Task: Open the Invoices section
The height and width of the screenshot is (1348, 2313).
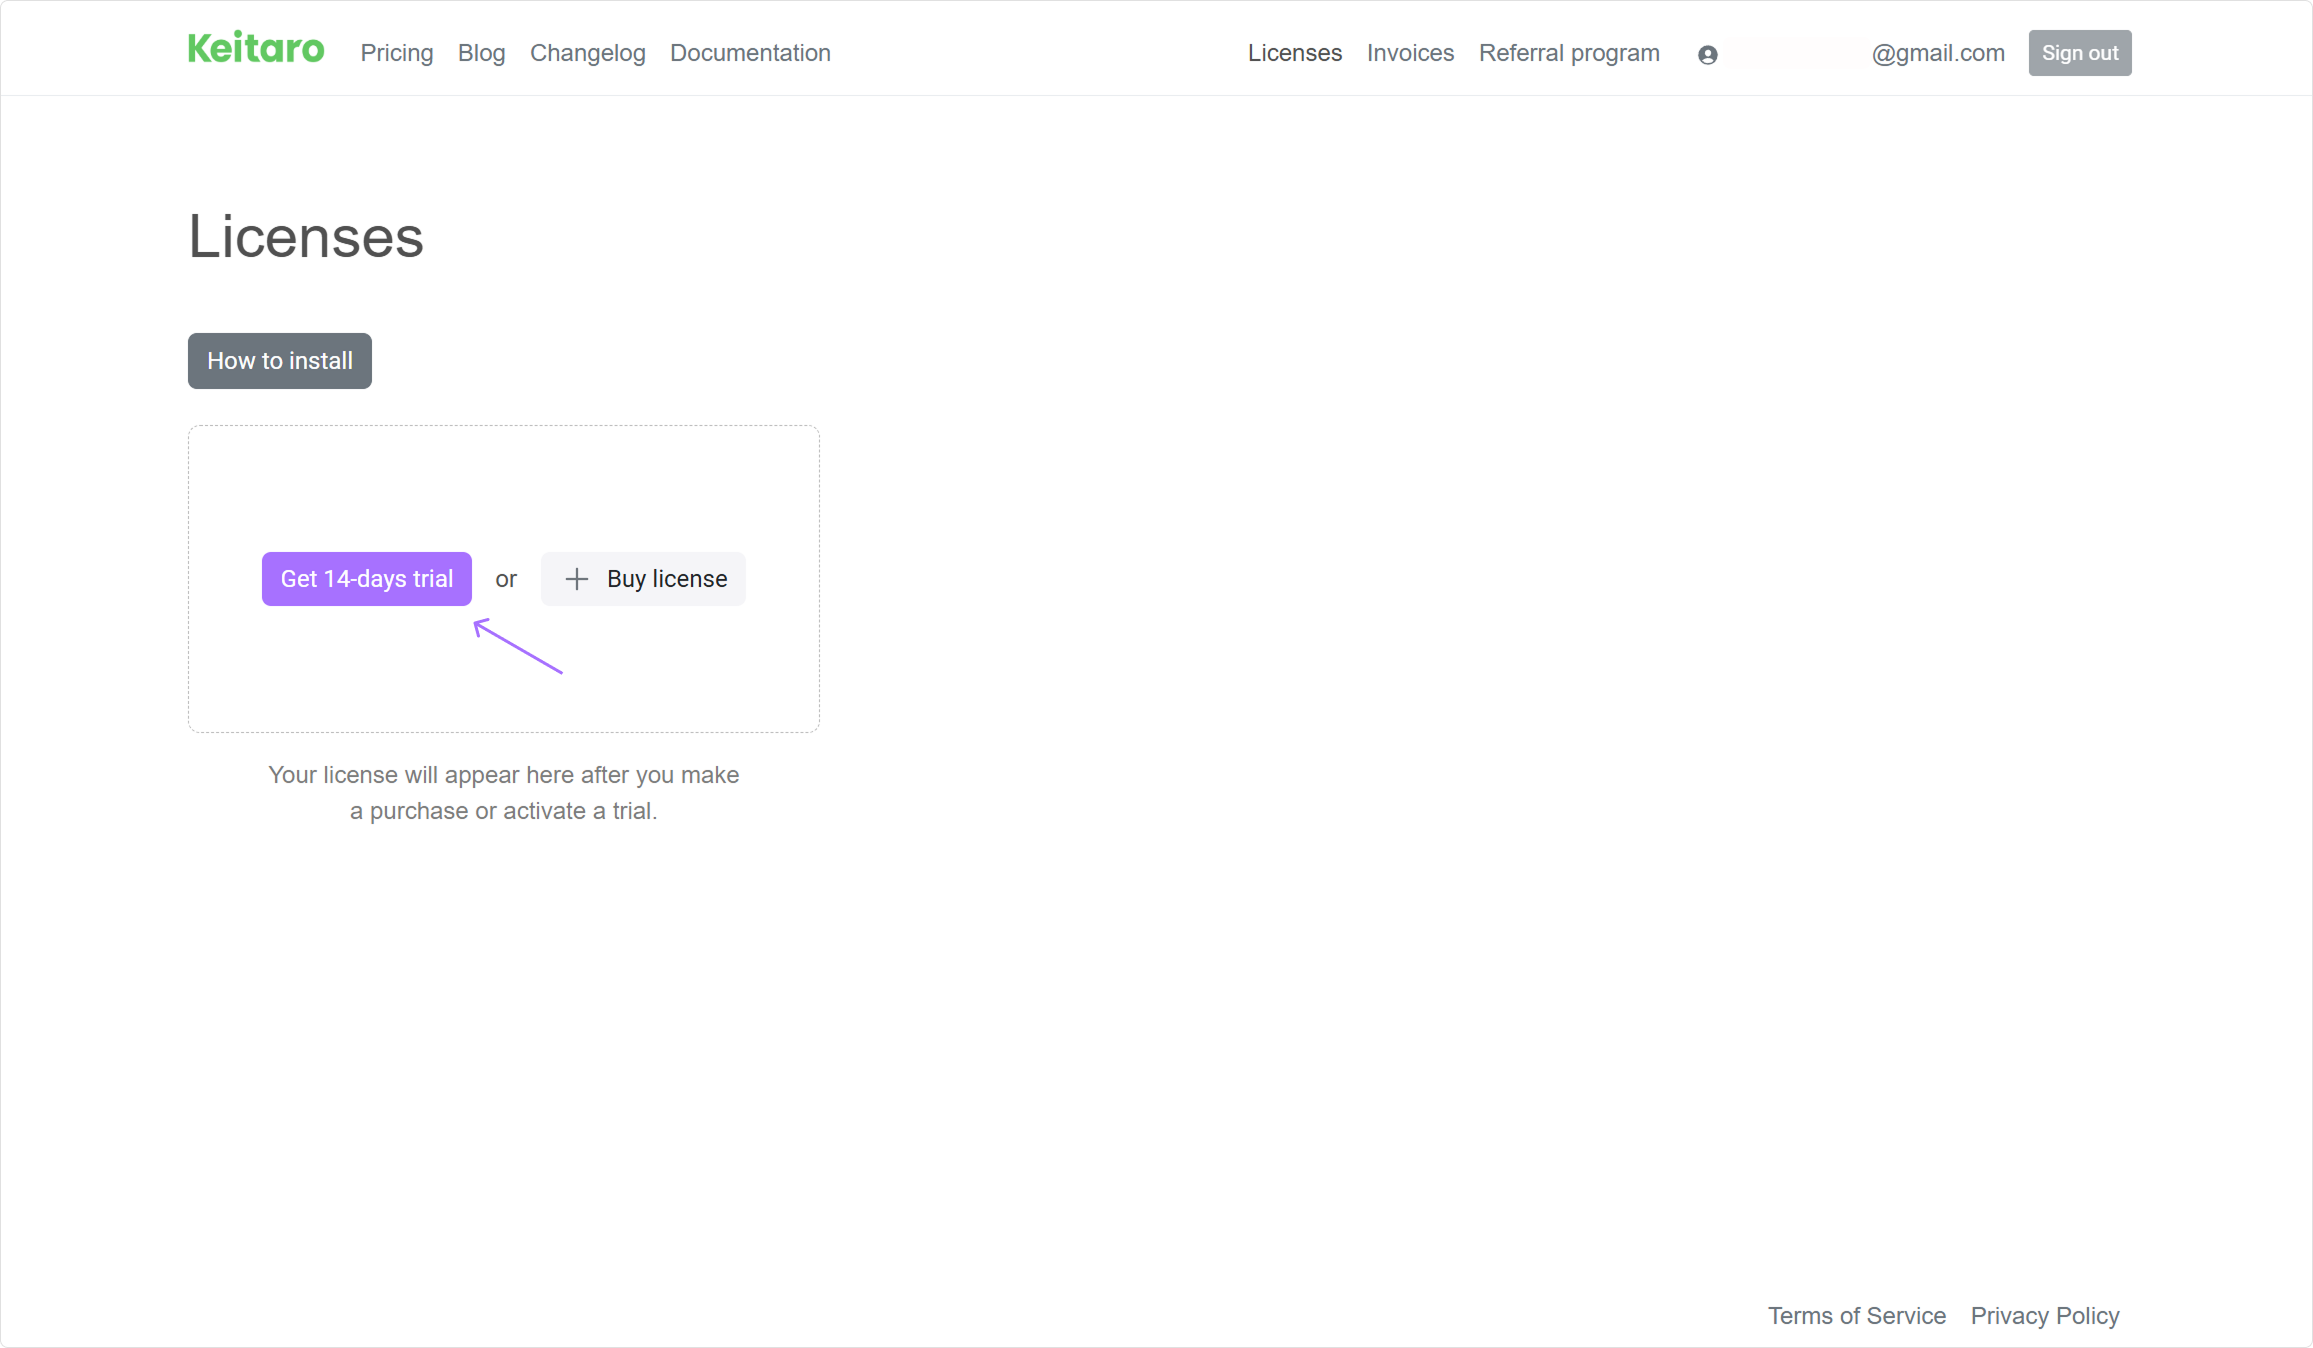Action: point(1410,53)
